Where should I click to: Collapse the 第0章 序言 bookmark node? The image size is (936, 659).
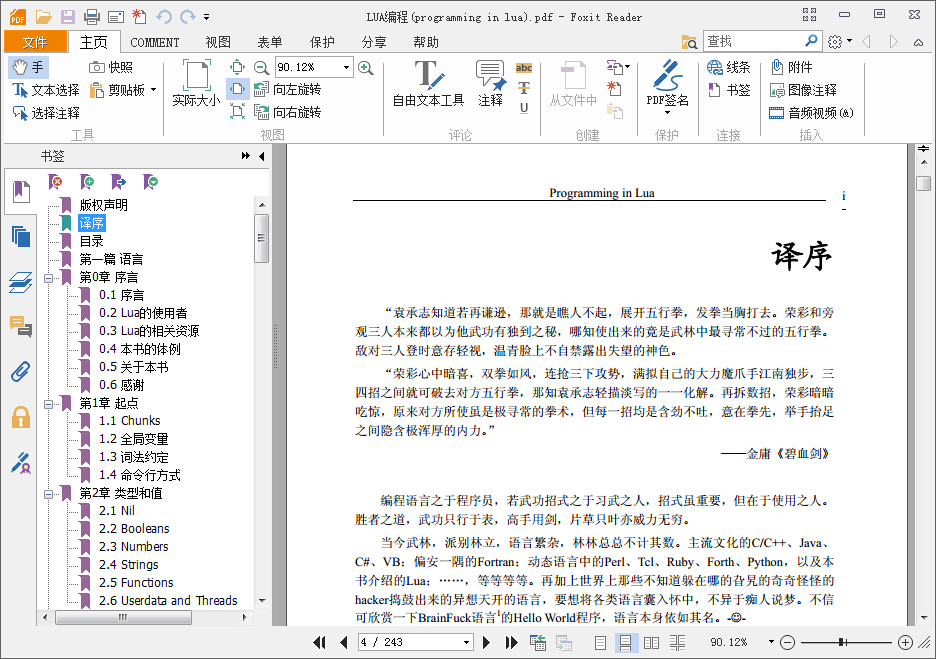click(x=48, y=277)
